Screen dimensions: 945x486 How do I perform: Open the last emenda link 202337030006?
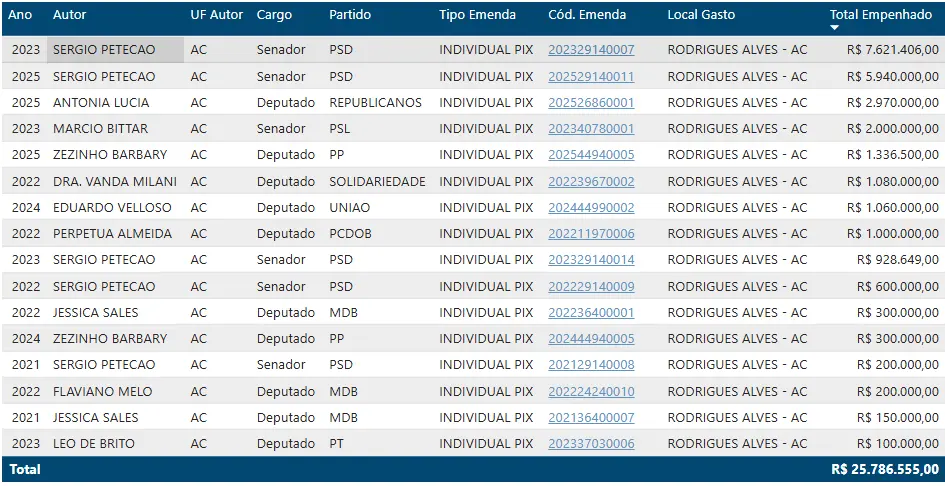[590, 443]
